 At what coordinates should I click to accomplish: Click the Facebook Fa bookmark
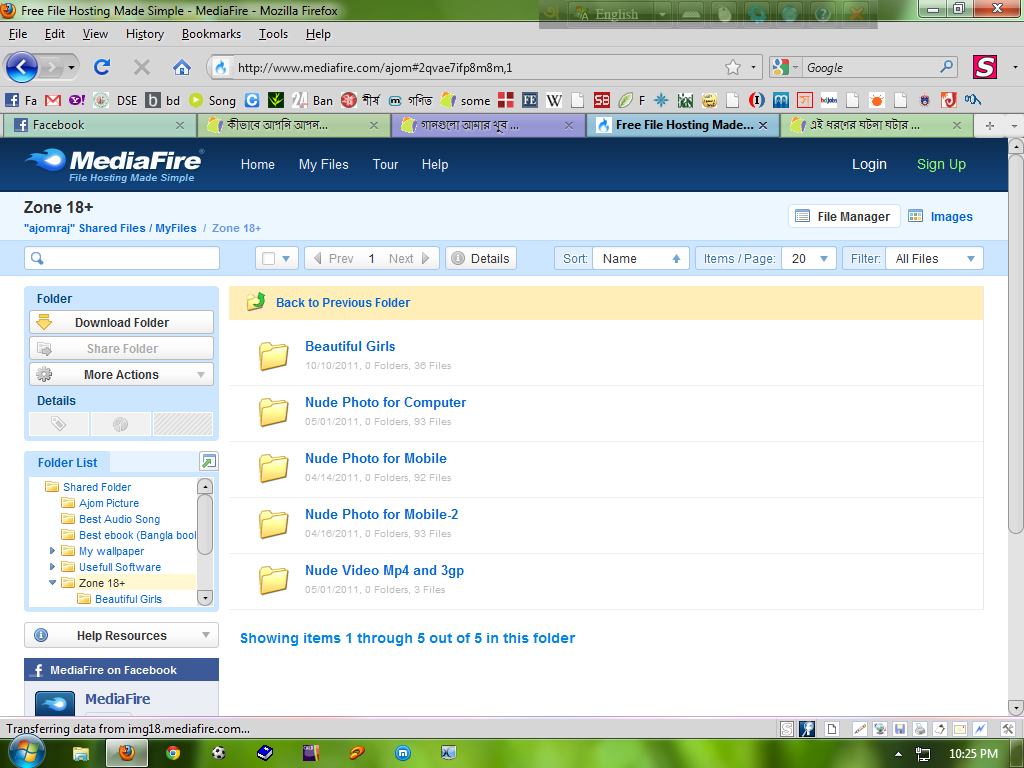[x=20, y=100]
